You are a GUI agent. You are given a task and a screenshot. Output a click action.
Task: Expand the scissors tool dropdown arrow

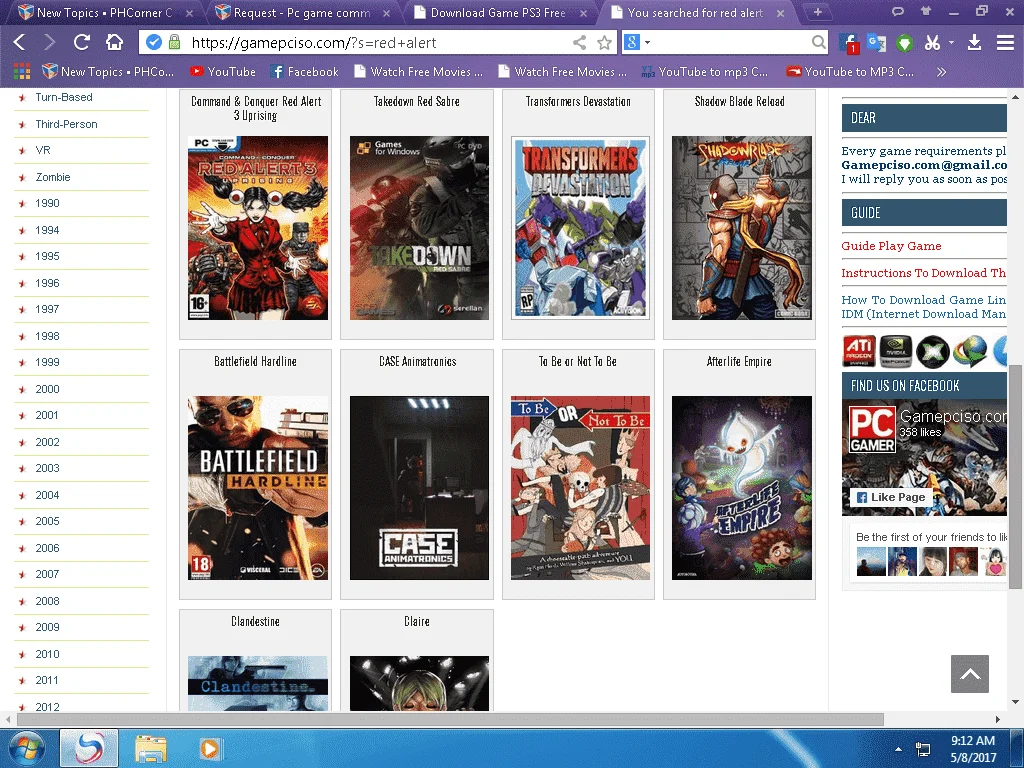pos(951,42)
